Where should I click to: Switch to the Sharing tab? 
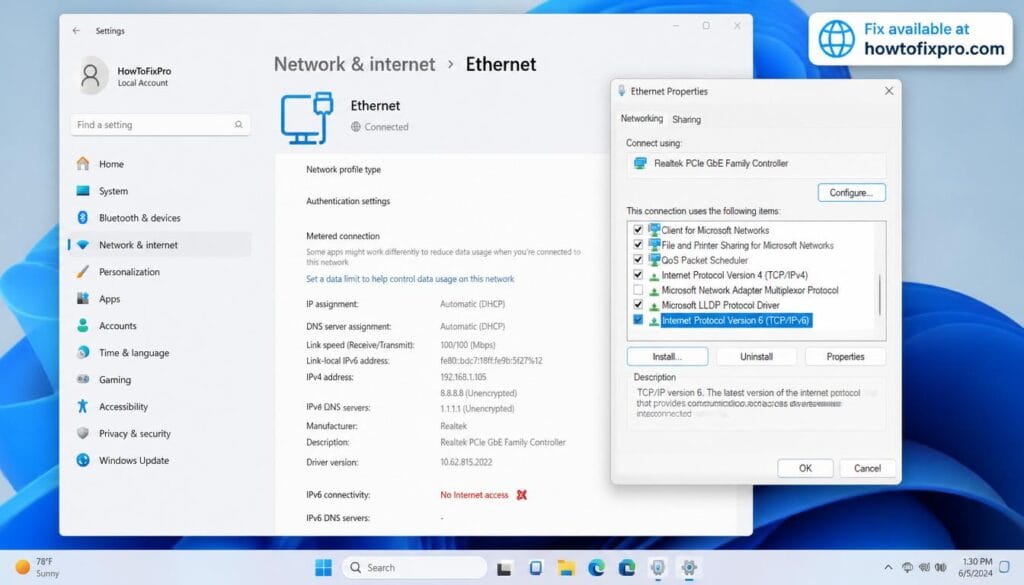[686, 119]
